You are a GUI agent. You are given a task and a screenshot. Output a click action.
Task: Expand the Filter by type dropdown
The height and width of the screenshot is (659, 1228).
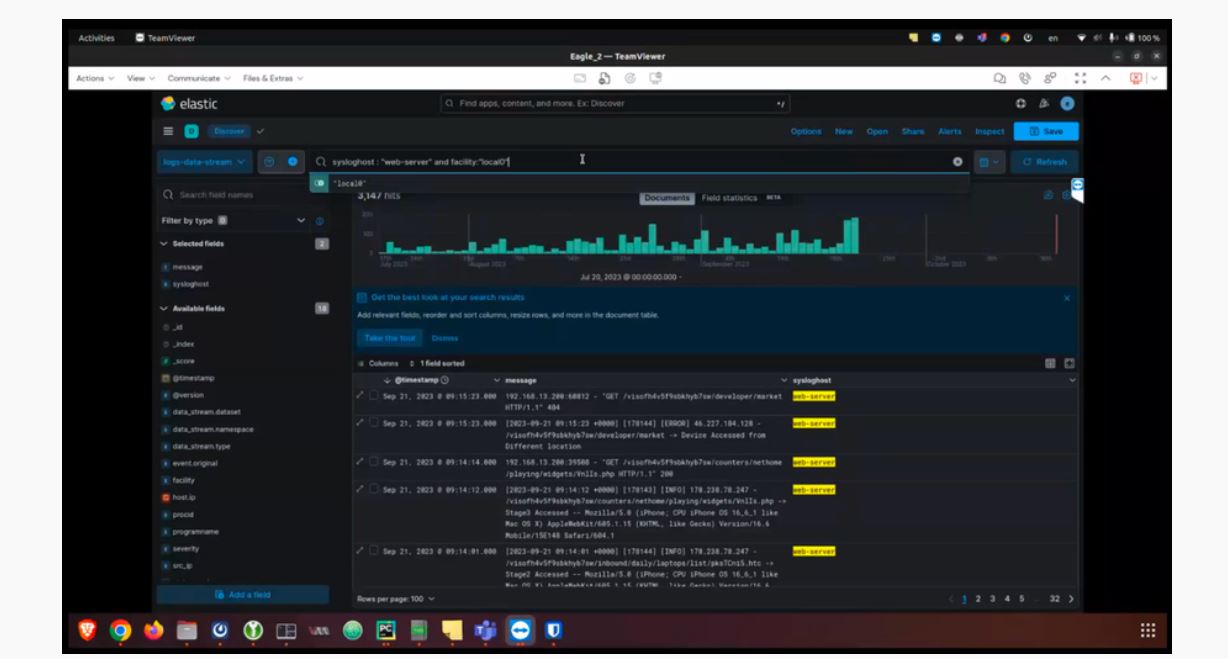pos(302,219)
